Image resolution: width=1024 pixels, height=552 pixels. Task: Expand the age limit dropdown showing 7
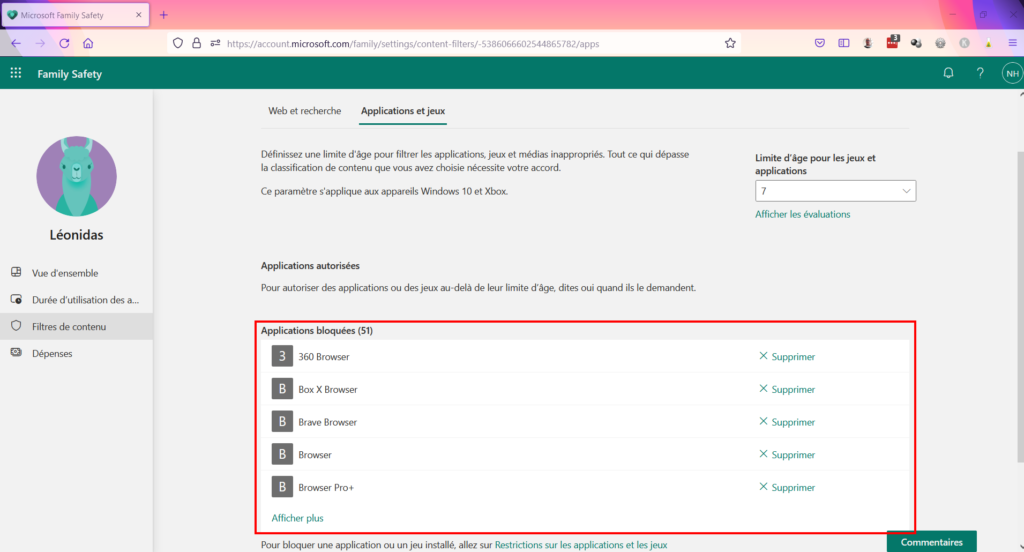pyautogui.click(x=835, y=191)
